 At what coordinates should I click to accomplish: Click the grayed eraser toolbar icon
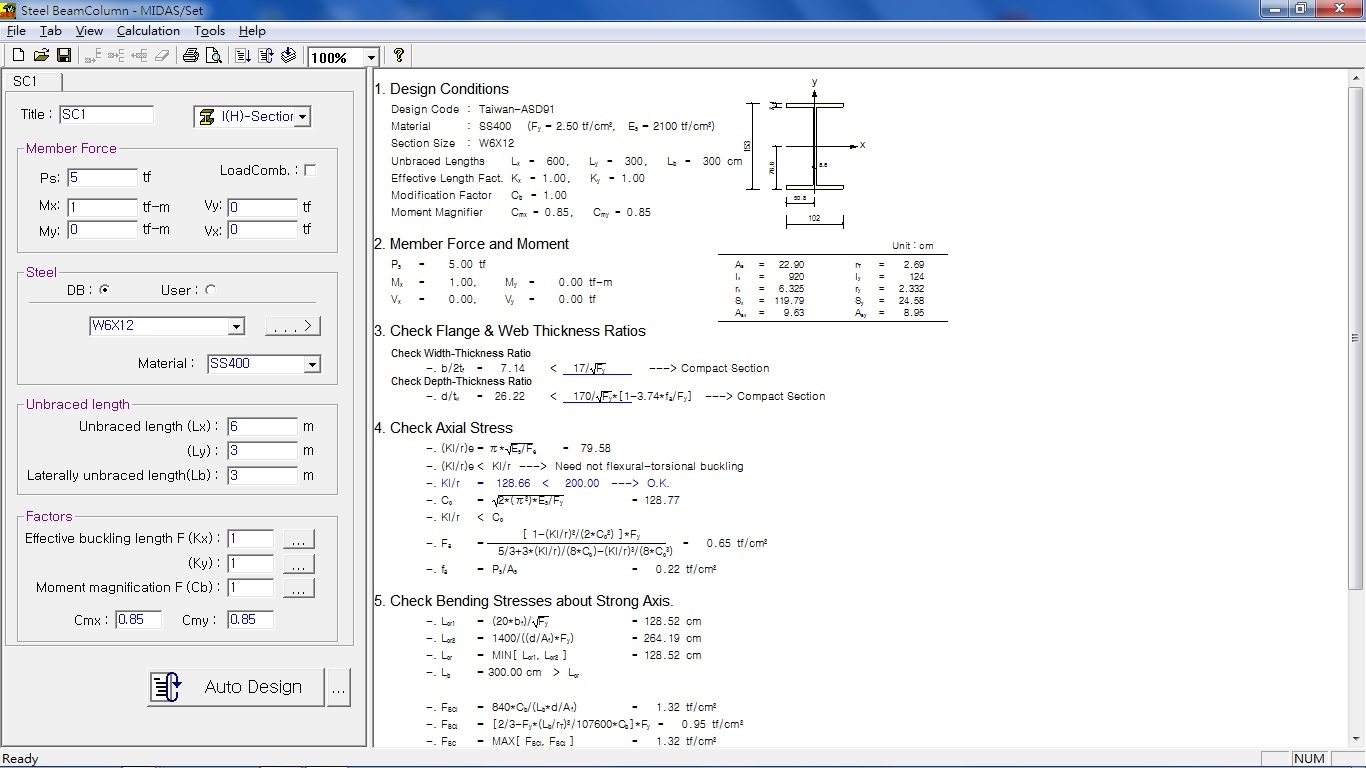162,56
